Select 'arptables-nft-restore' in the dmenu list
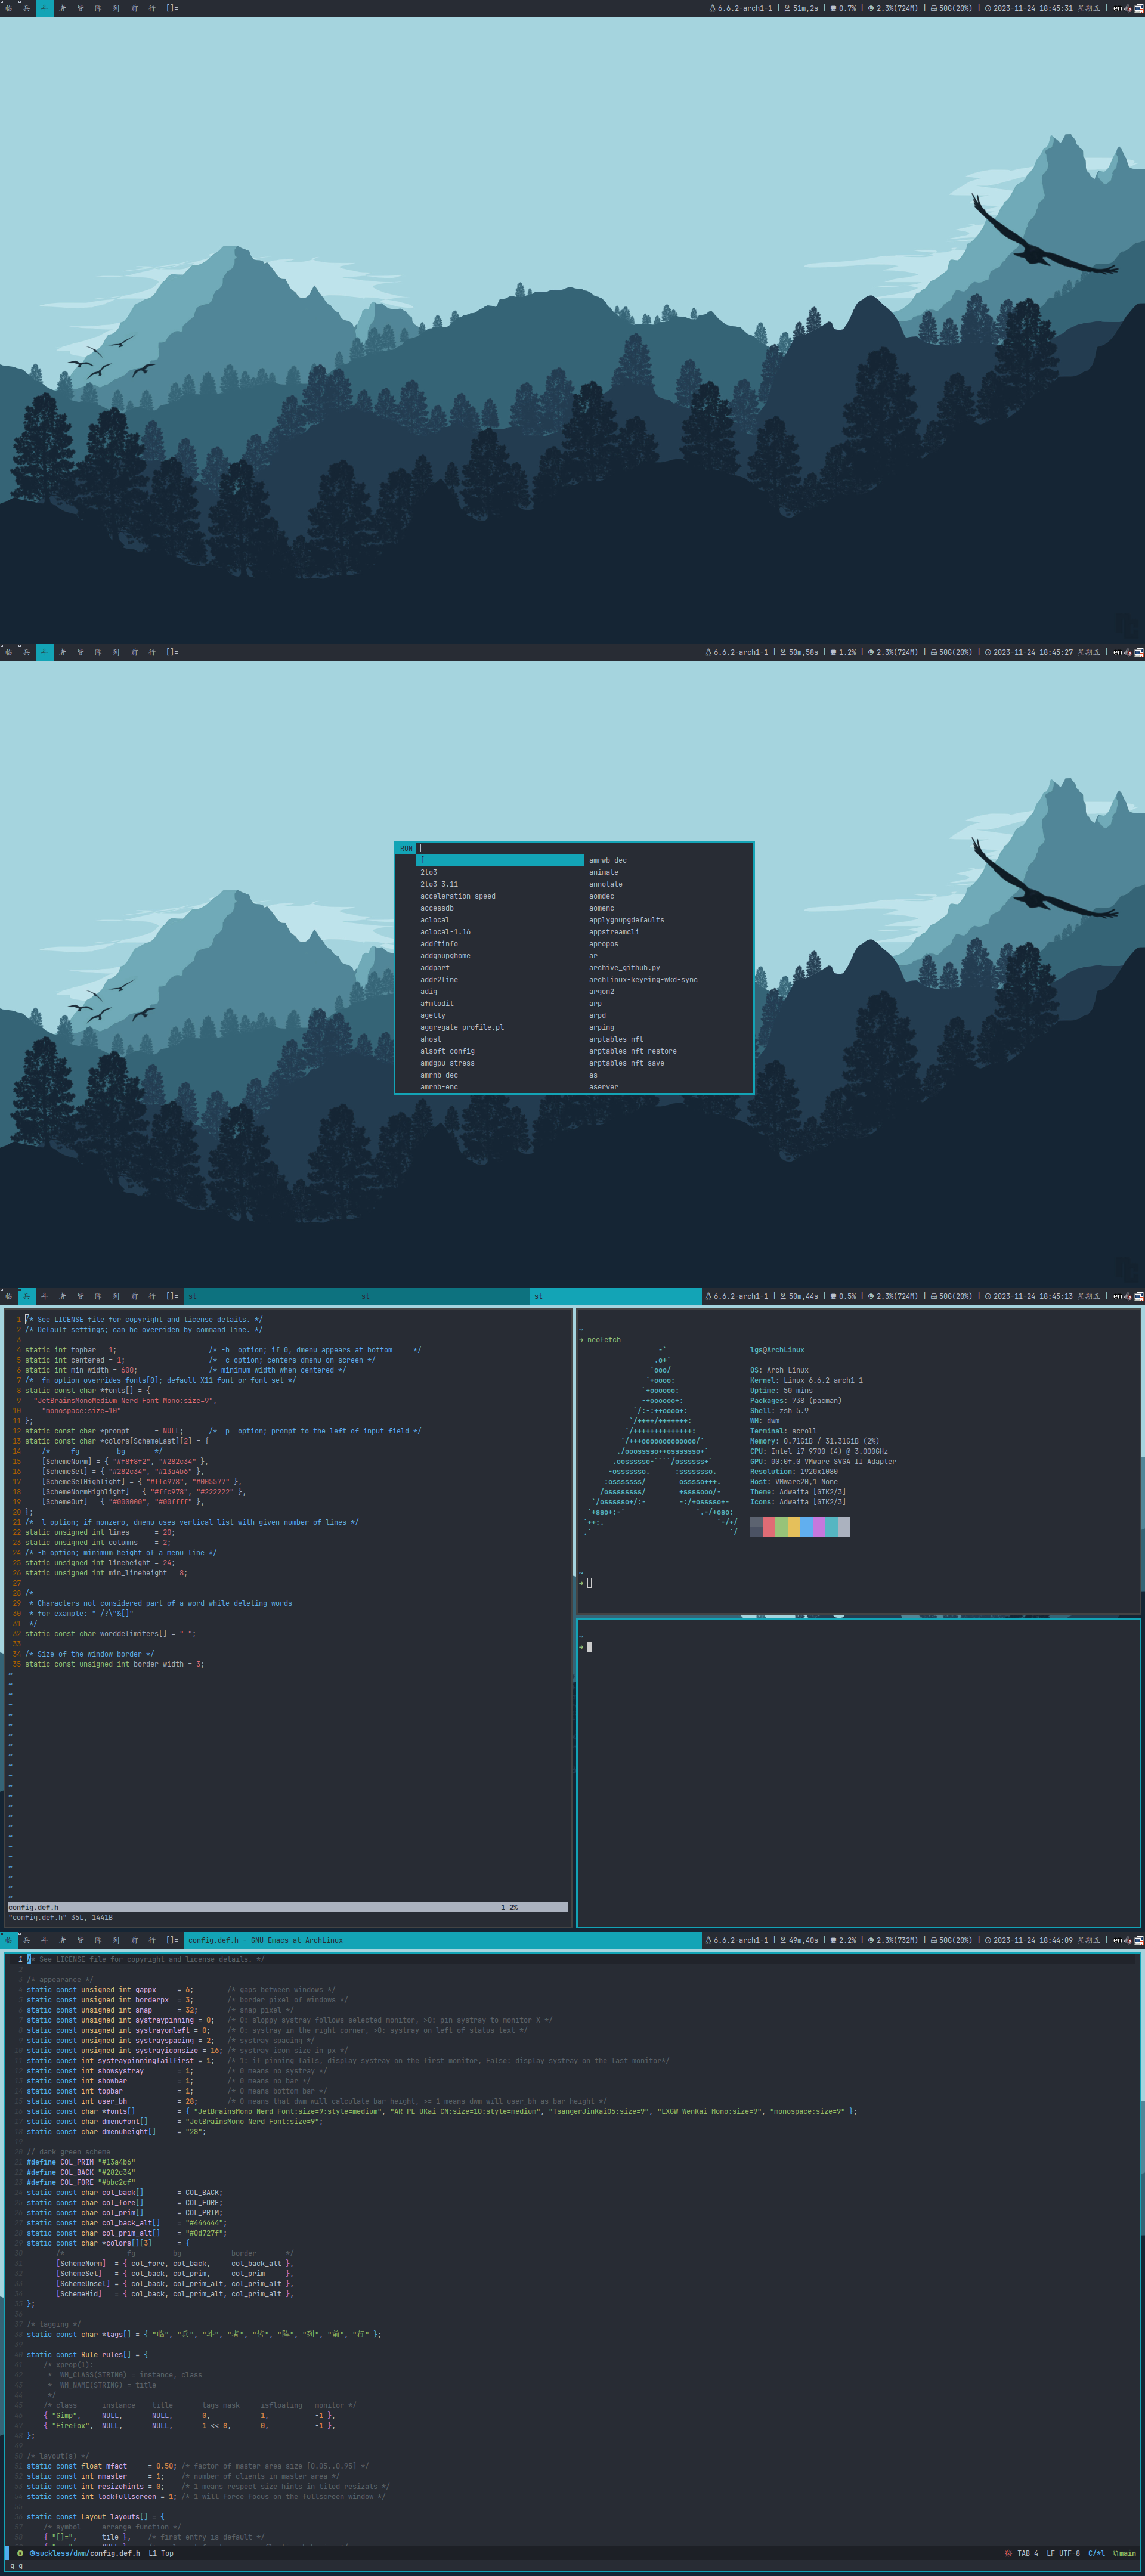This screenshot has width=1145, height=2576. click(x=632, y=1051)
